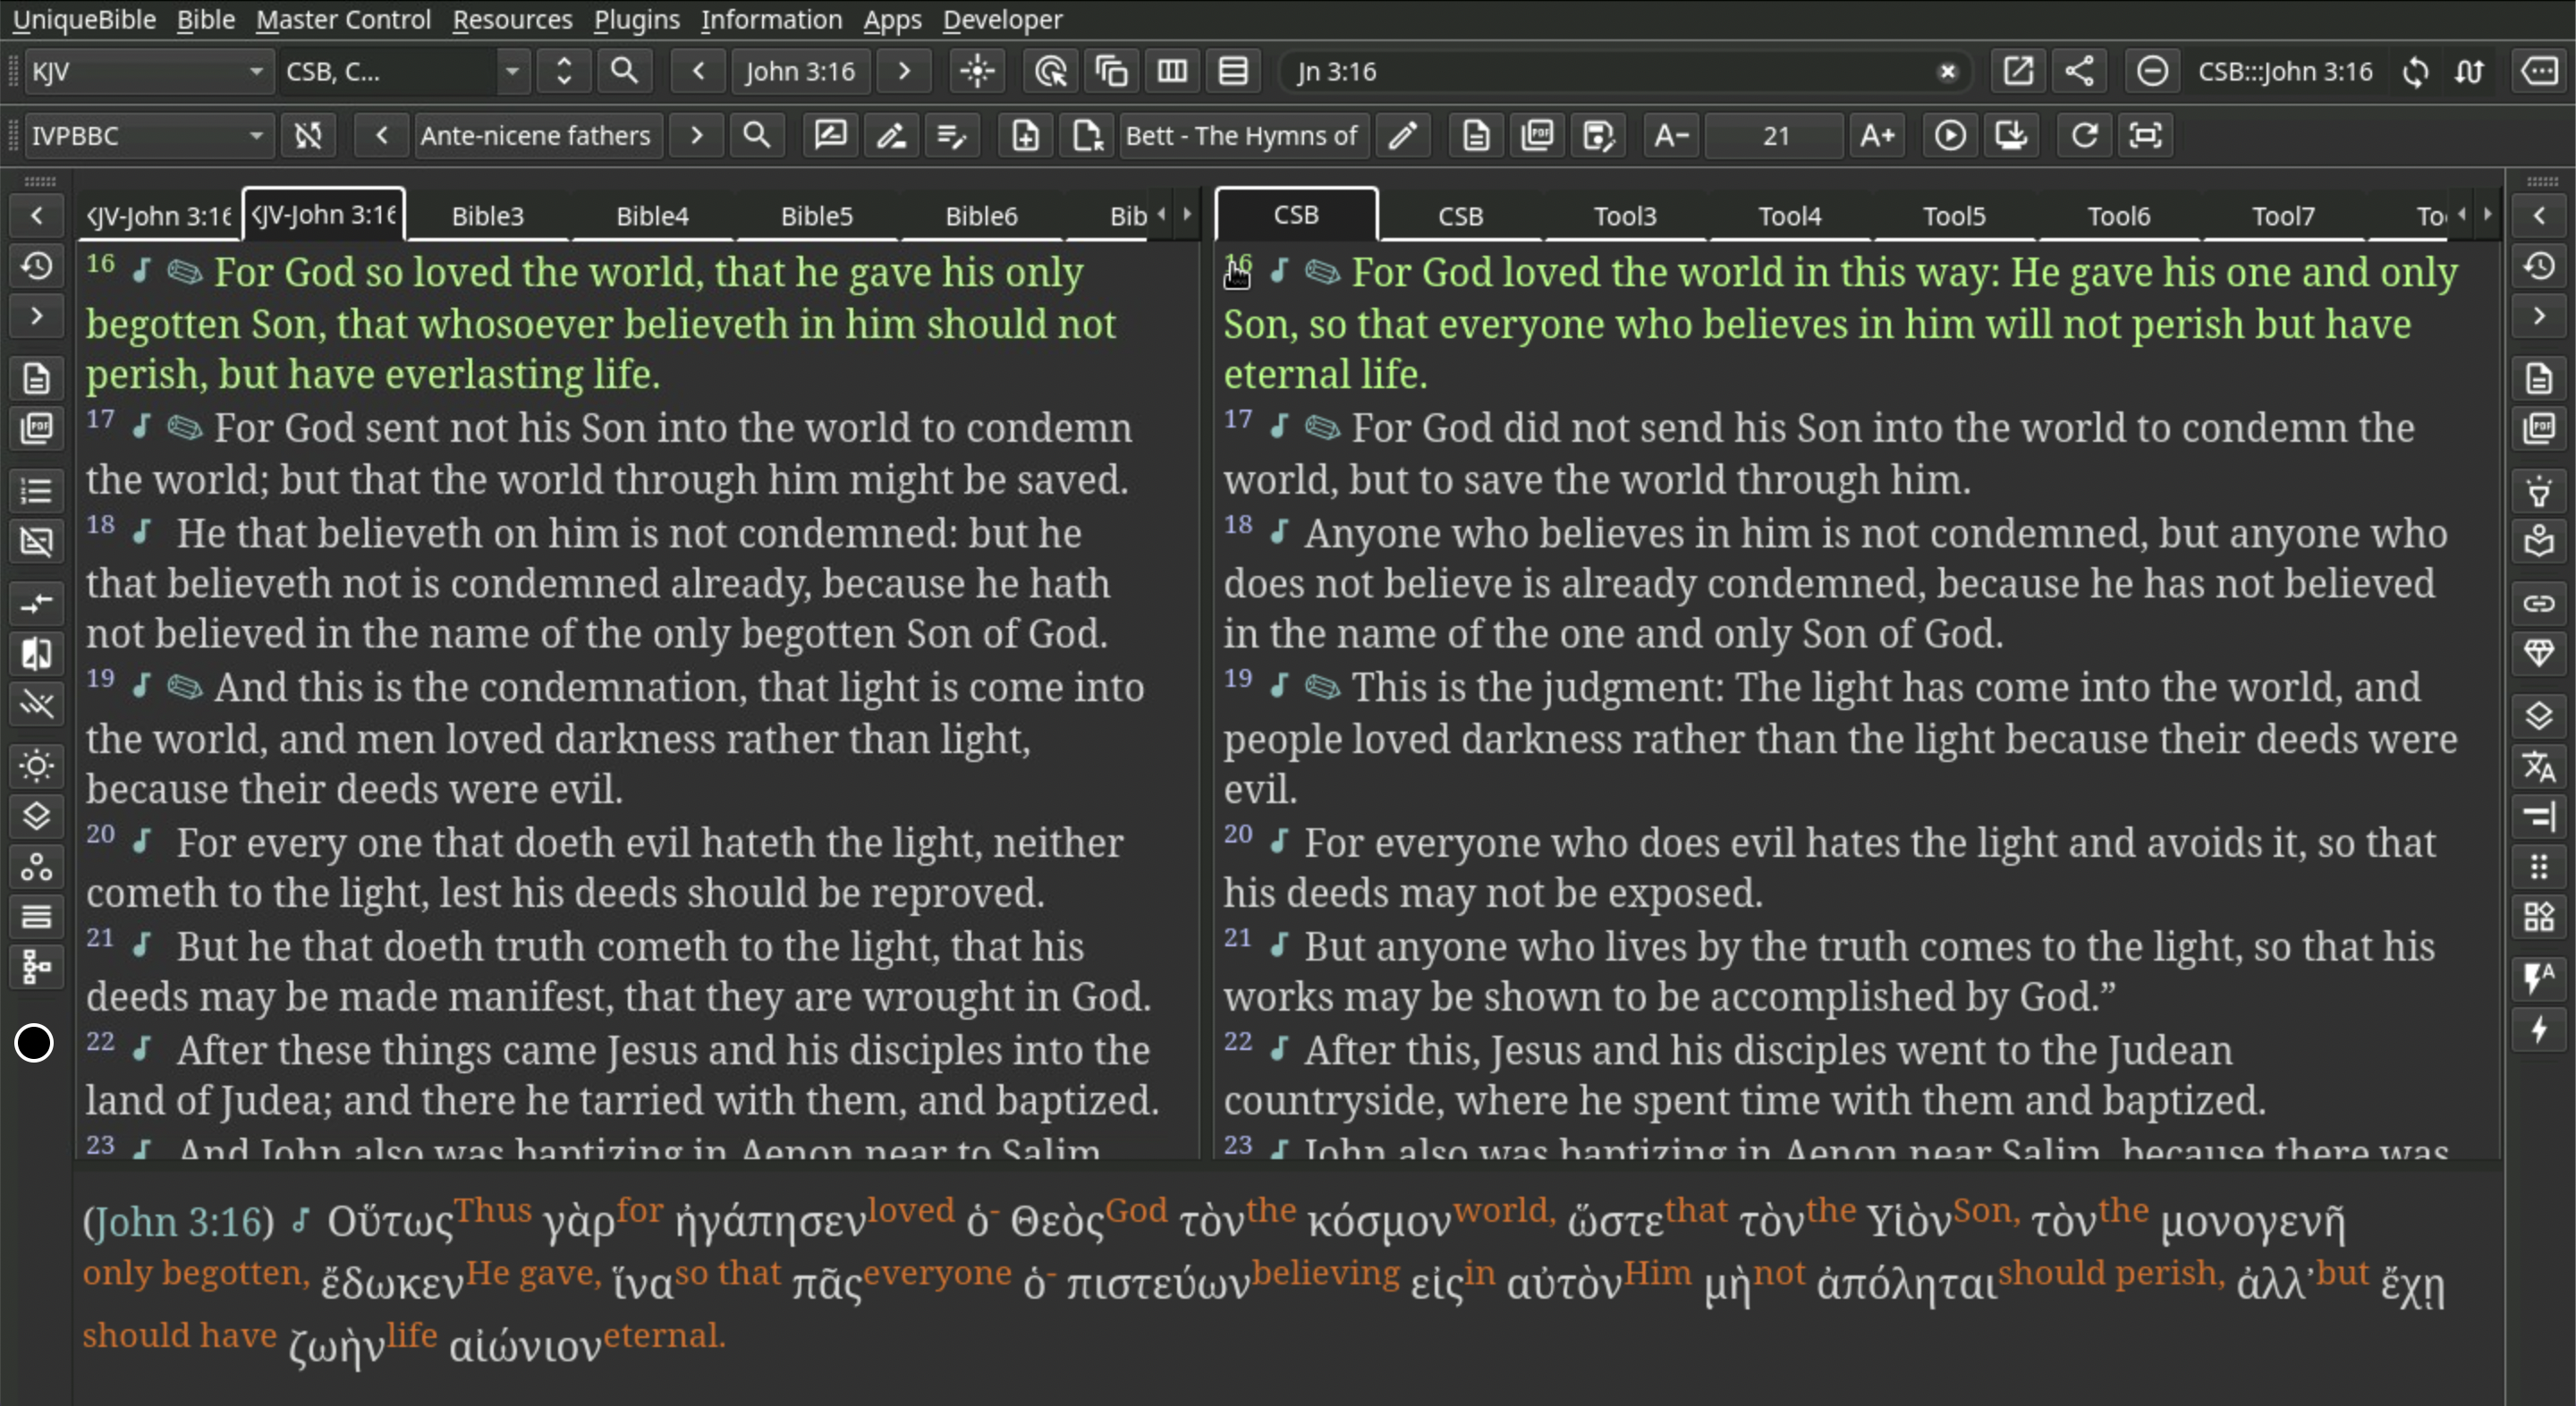2576x1406 pixels.
Task: Open the Plugins menu
Action: (x=636, y=19)
